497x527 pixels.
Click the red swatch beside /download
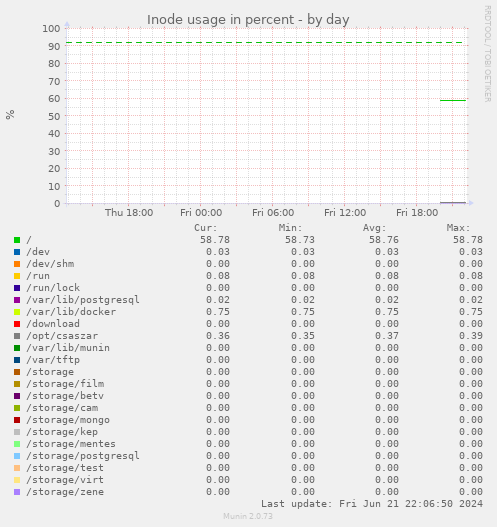pyautogui.click(x=17, y=324)
